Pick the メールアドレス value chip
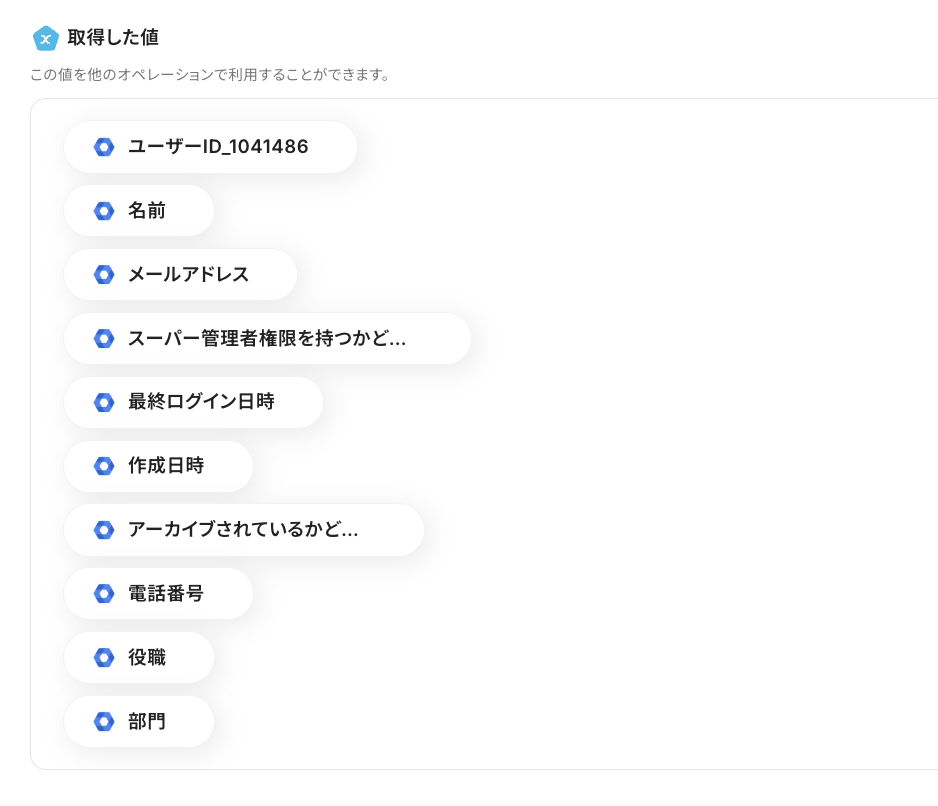This screenshot has width=938, height=806. (188, 275)
